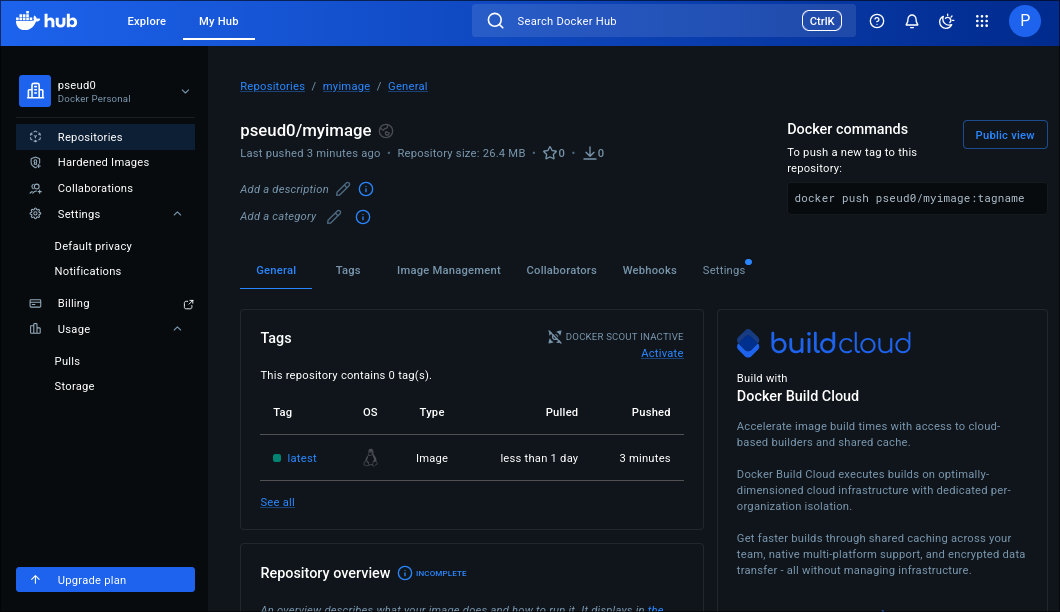Click the Upgrade plan button

(105, 580)
